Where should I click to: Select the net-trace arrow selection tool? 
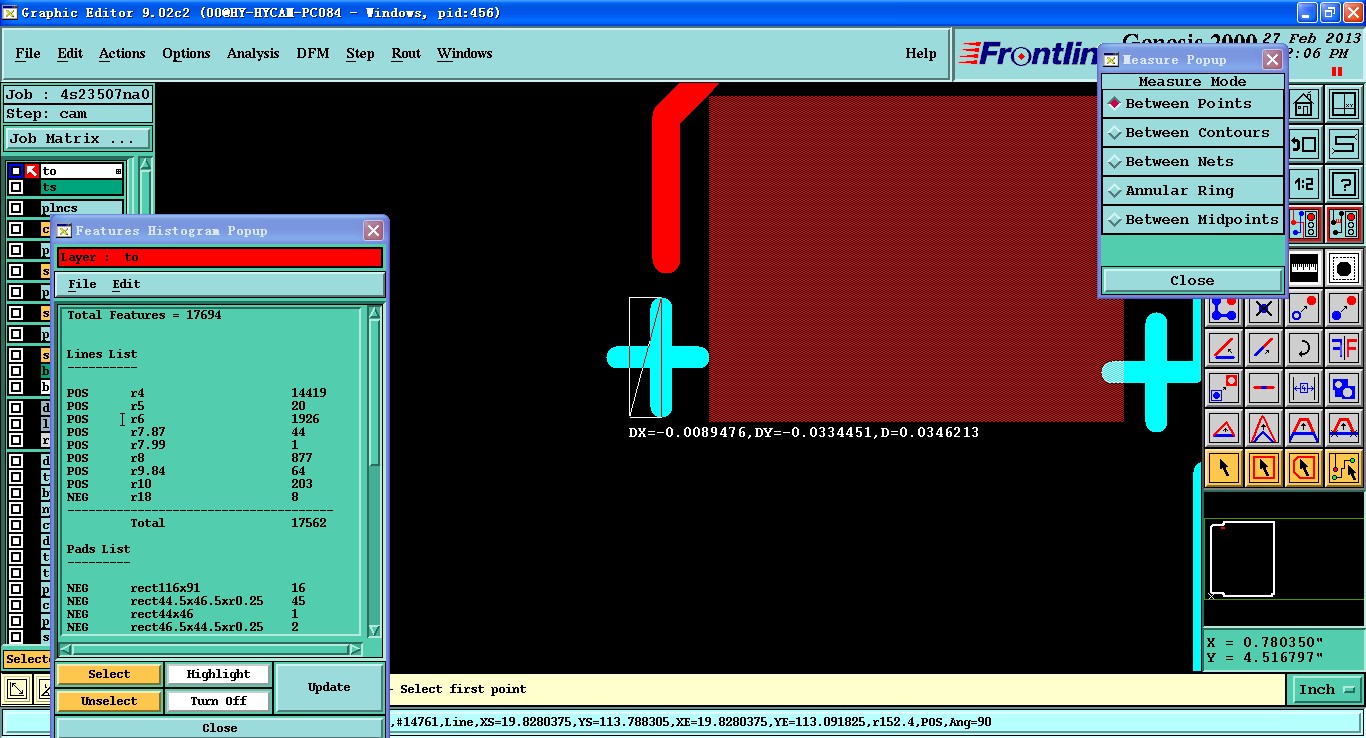[x=1344, y=468]
